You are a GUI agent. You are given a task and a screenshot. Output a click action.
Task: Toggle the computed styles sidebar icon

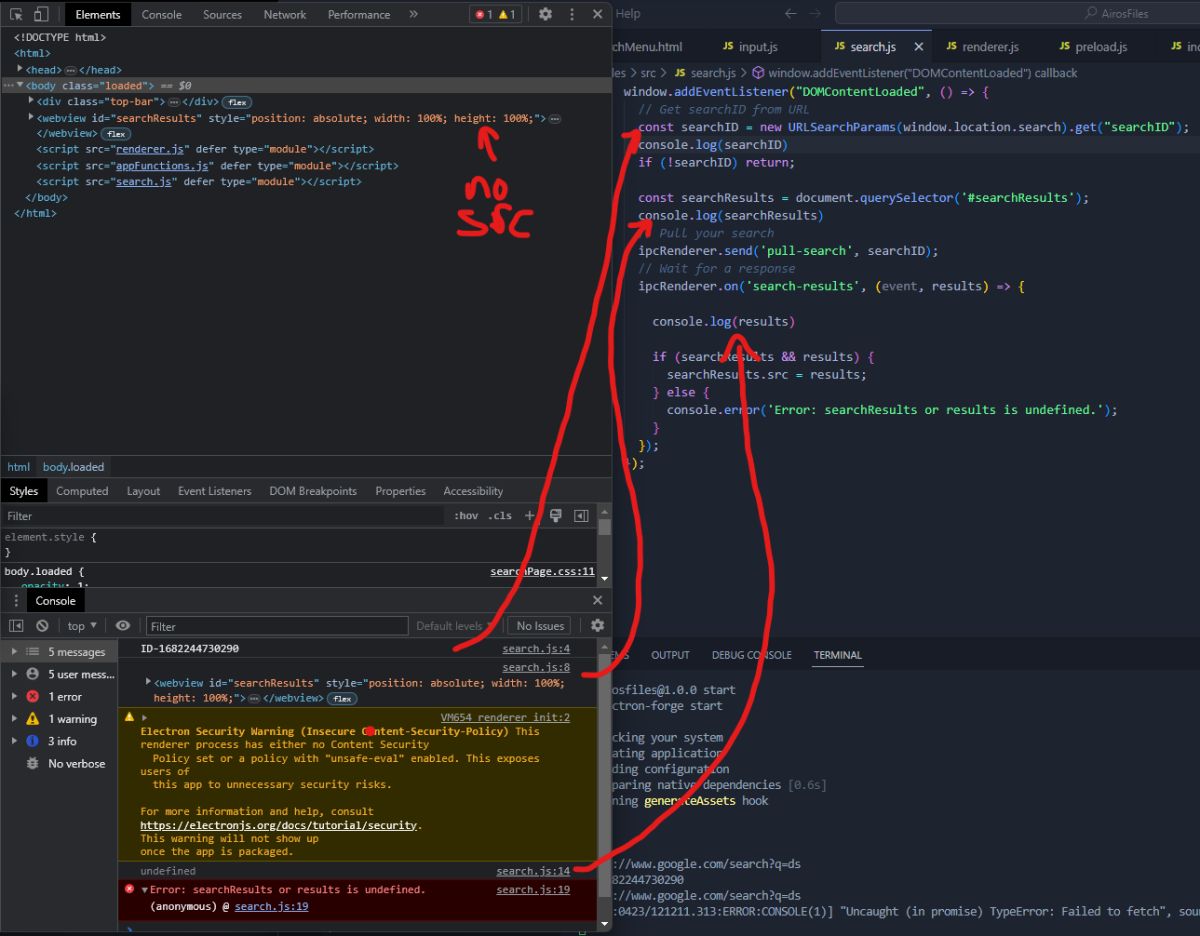click(581, 516)
